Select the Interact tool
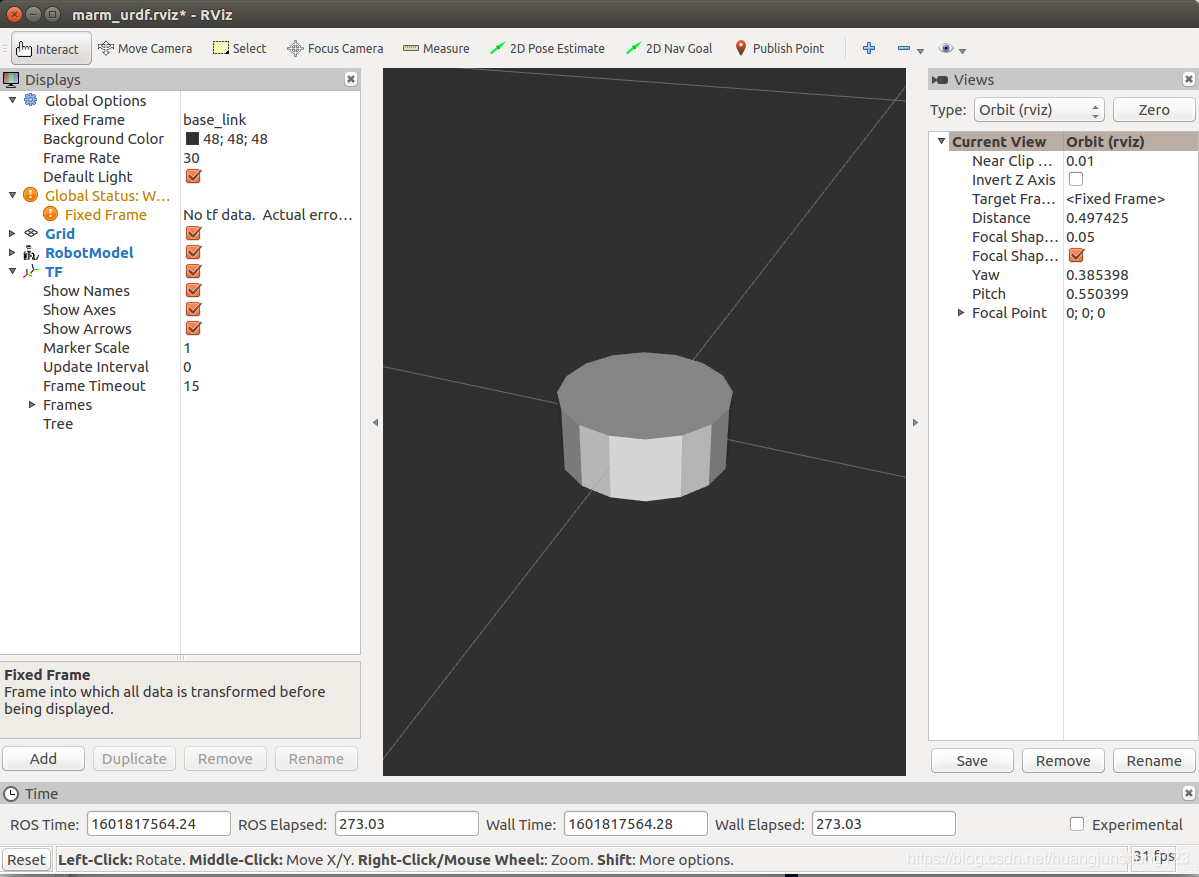Image resolution: width=1199 pixels, height=877 pixels. pyautogui.click(x=51, y=48)
